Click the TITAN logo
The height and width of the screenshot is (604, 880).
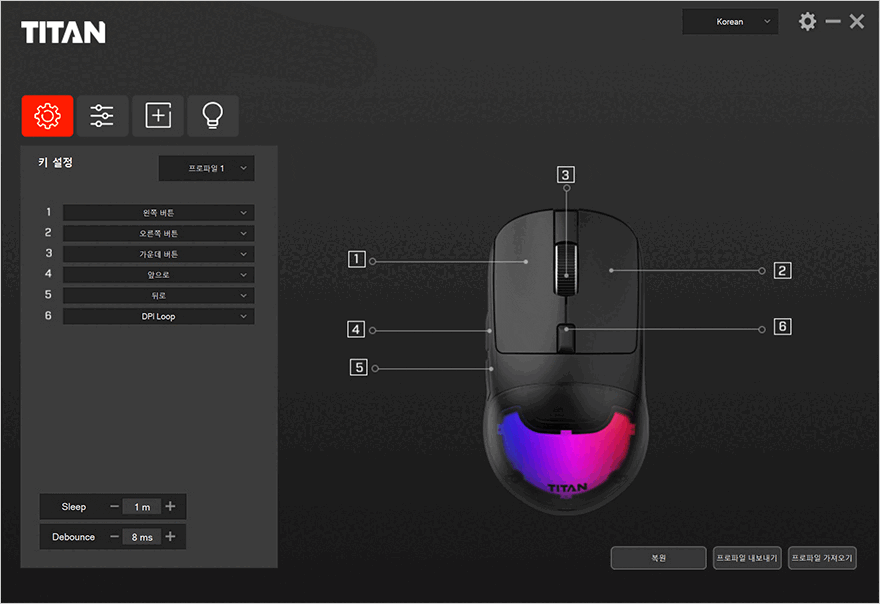coord(63,33)
